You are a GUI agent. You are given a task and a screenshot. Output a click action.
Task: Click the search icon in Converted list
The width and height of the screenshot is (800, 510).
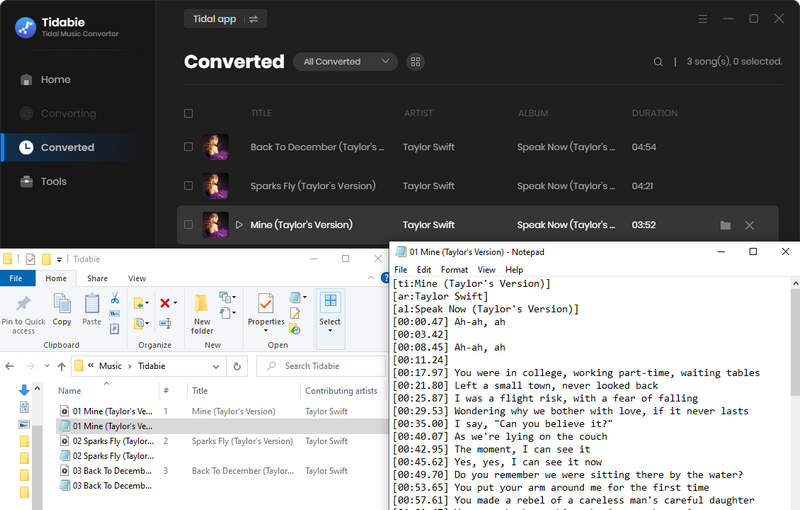tap(658, 62)
